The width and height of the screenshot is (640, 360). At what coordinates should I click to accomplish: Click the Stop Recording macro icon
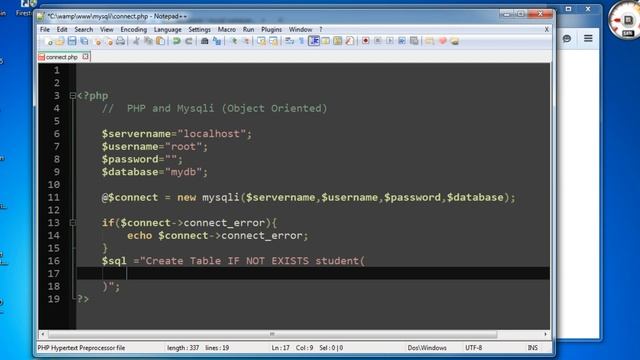pyautogui.click(x=378, y=41)
